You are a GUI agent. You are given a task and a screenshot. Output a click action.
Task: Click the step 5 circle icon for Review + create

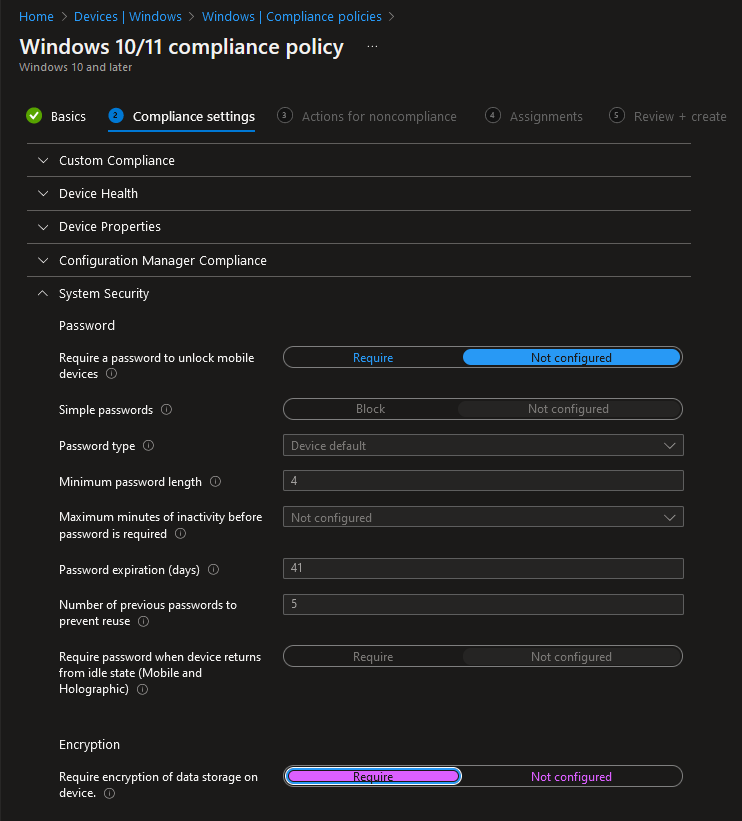tap(616, 115)
